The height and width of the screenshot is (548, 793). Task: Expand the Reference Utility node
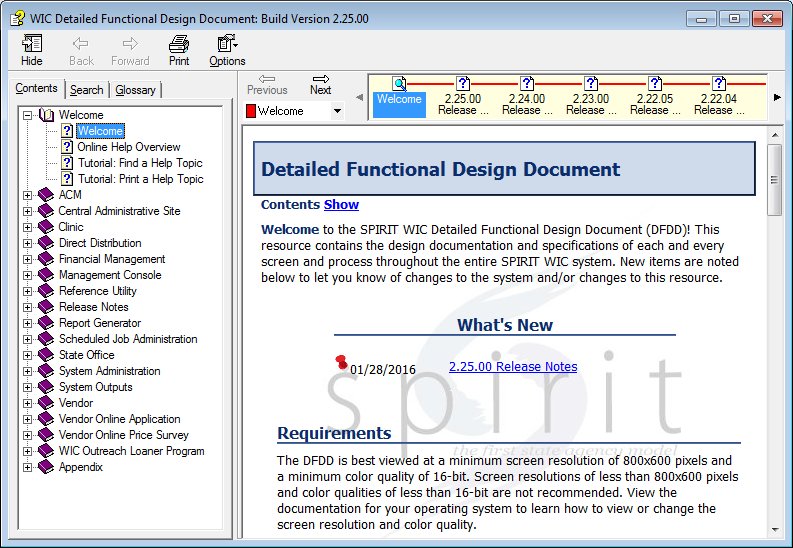(28, 291)
